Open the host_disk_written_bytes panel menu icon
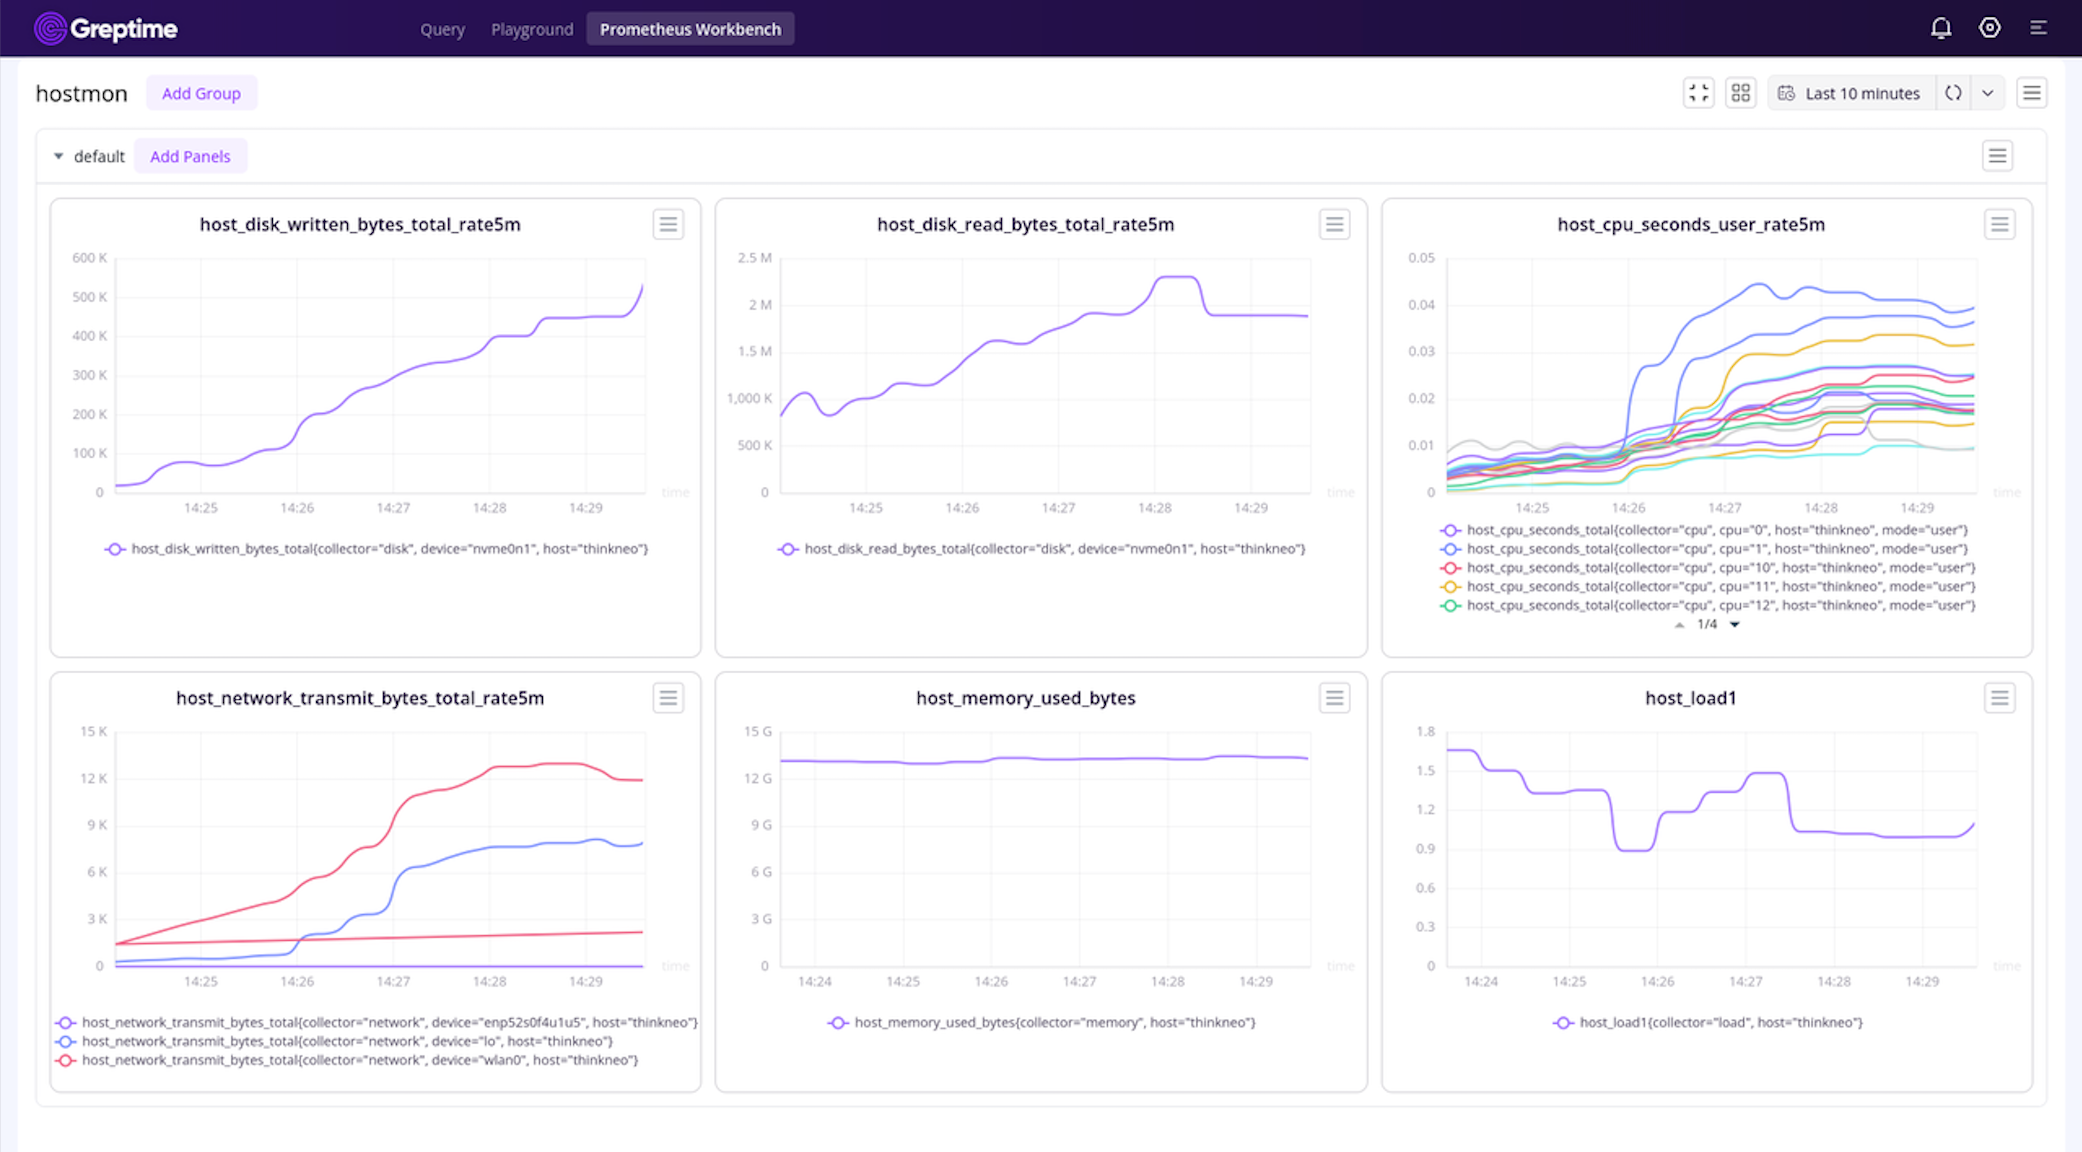Screen dimensions: 2082x1152 tap(668, 224)
